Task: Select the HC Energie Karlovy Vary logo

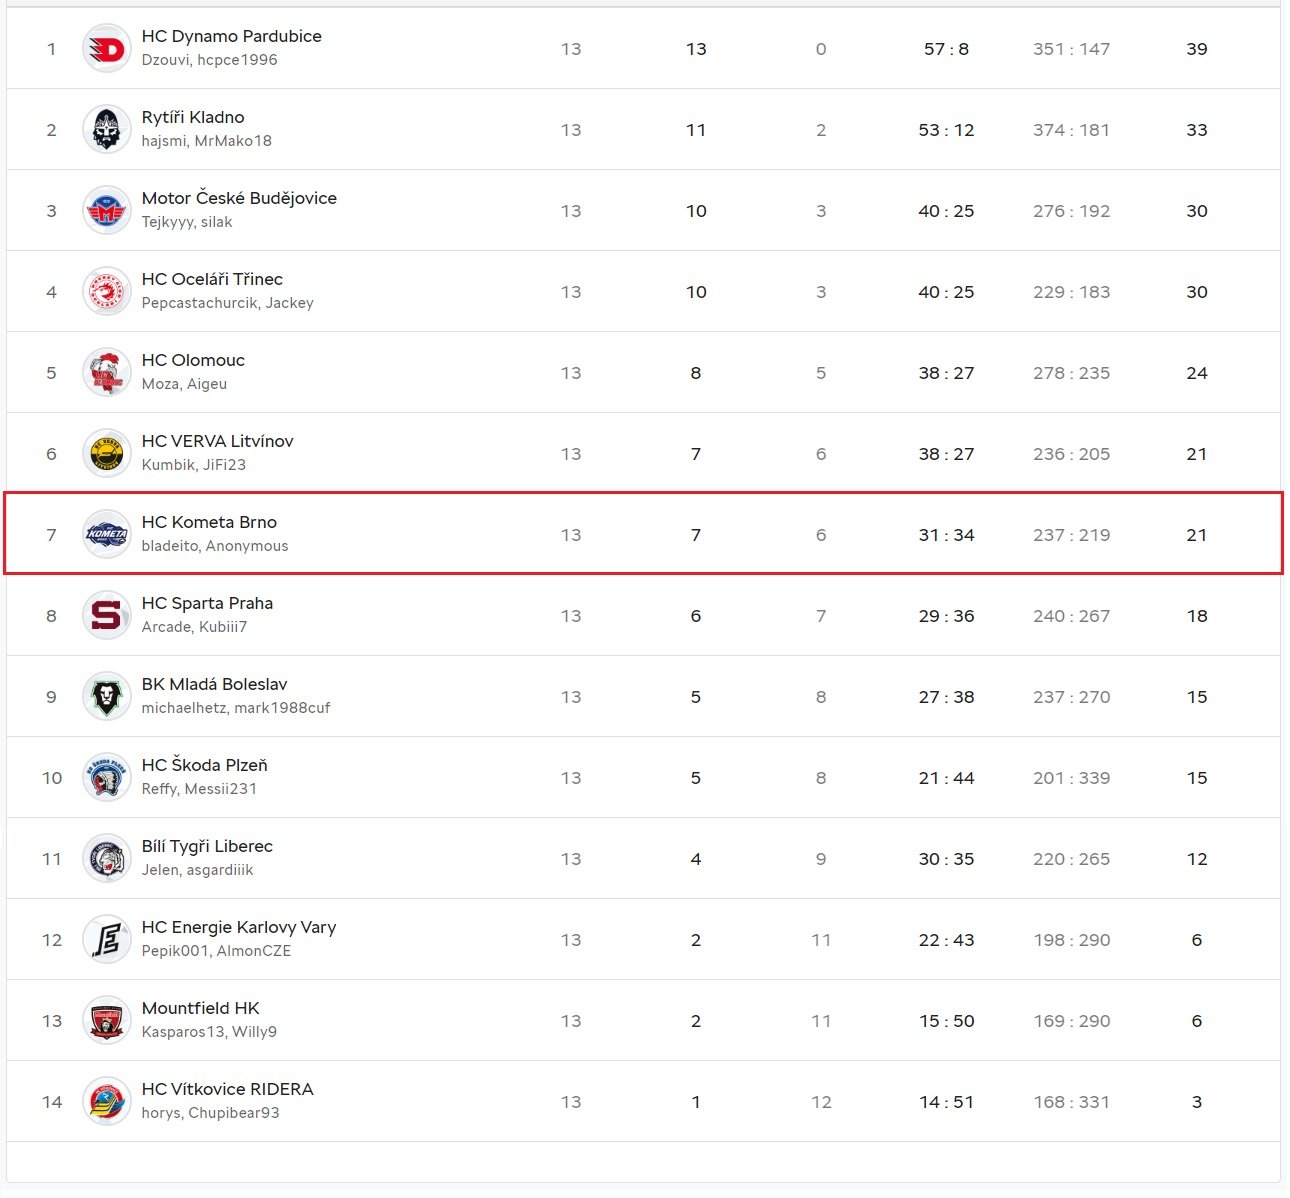Action: pyautogui.click(x=106, y=940)
